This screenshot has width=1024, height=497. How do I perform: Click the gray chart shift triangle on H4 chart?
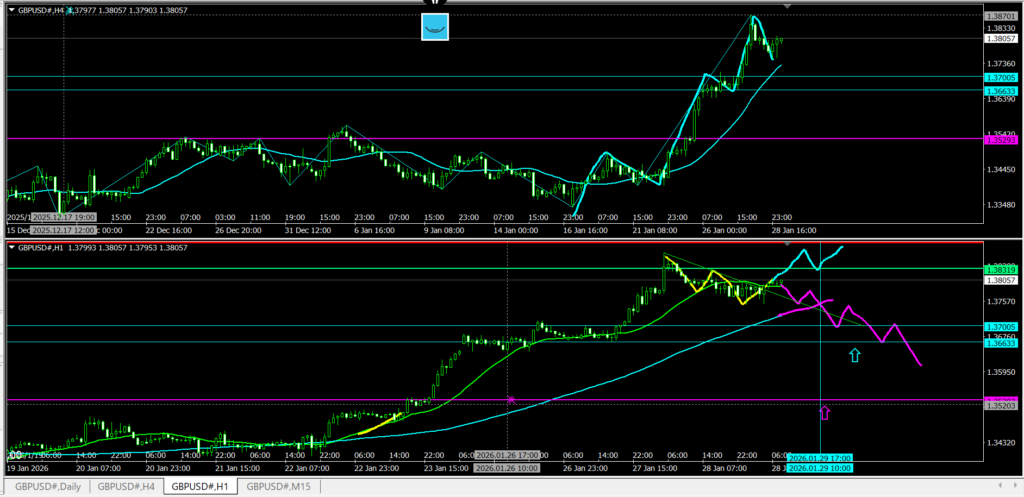click(788, 7)
